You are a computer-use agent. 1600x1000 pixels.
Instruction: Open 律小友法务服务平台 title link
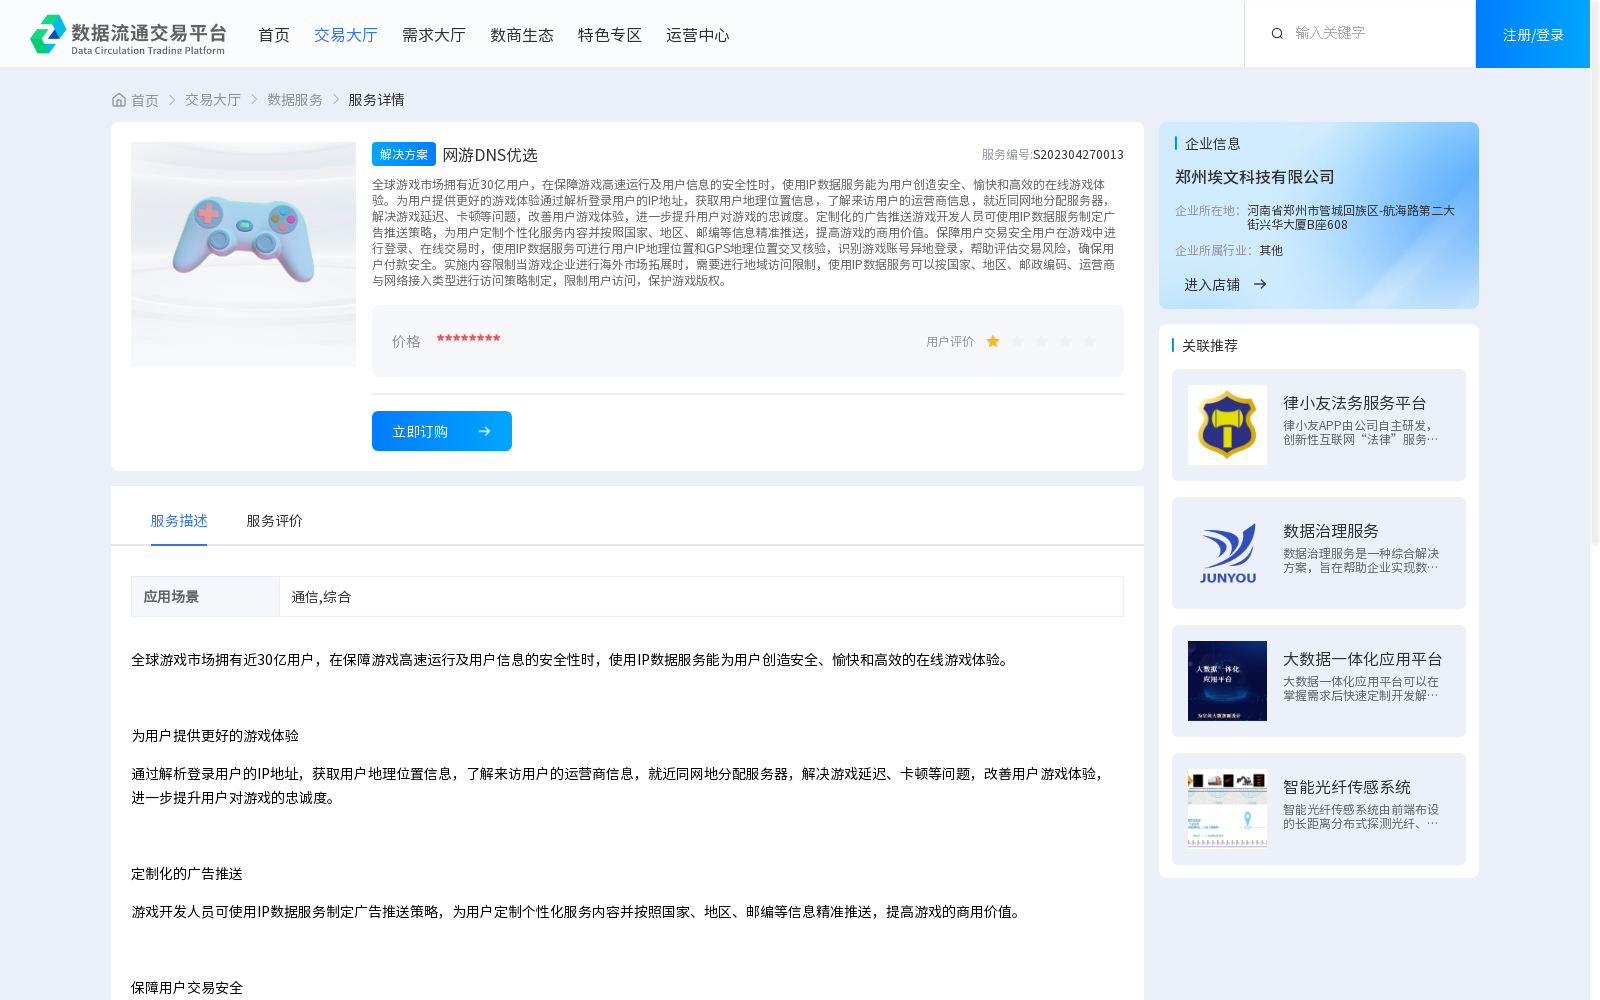pos(1355,403)
